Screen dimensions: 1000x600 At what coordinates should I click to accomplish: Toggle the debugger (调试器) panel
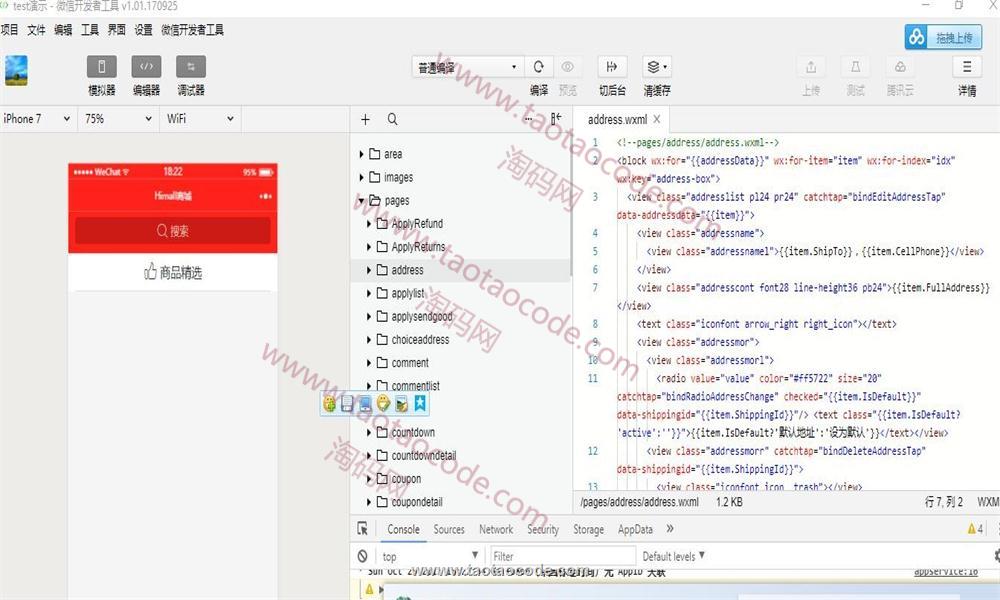click(190, 67)
